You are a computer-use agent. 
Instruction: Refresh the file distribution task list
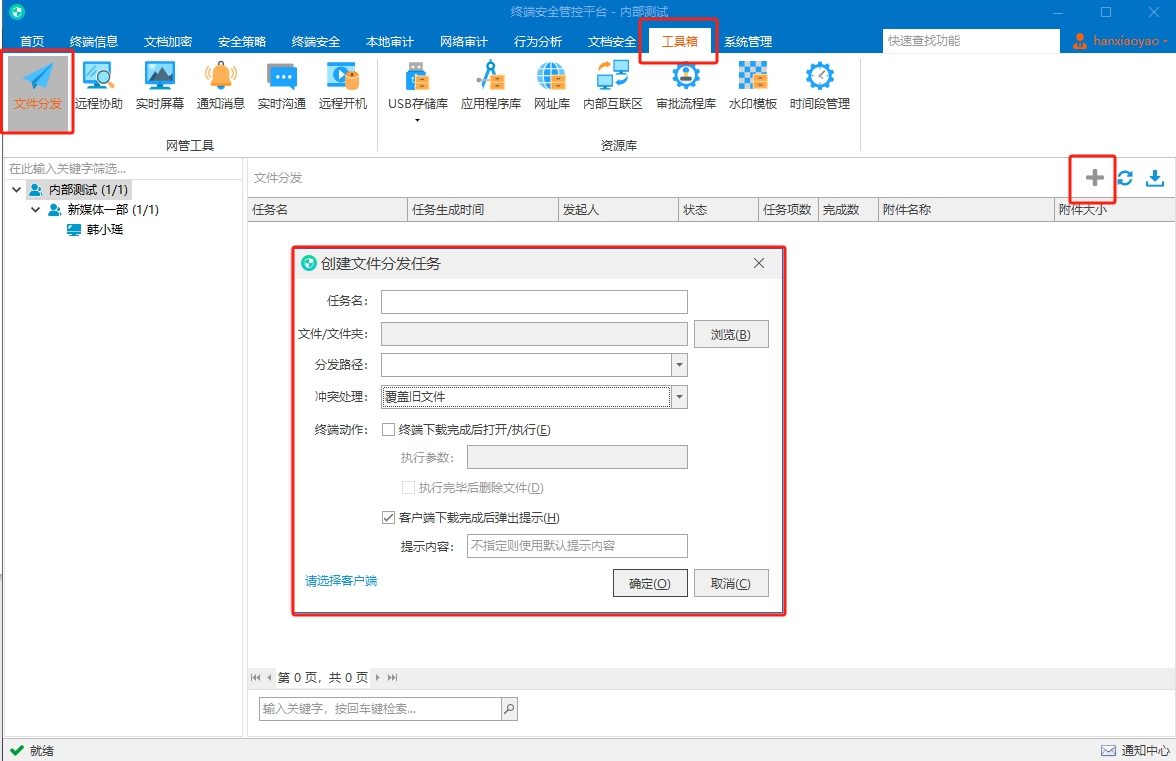point(1124,178)
